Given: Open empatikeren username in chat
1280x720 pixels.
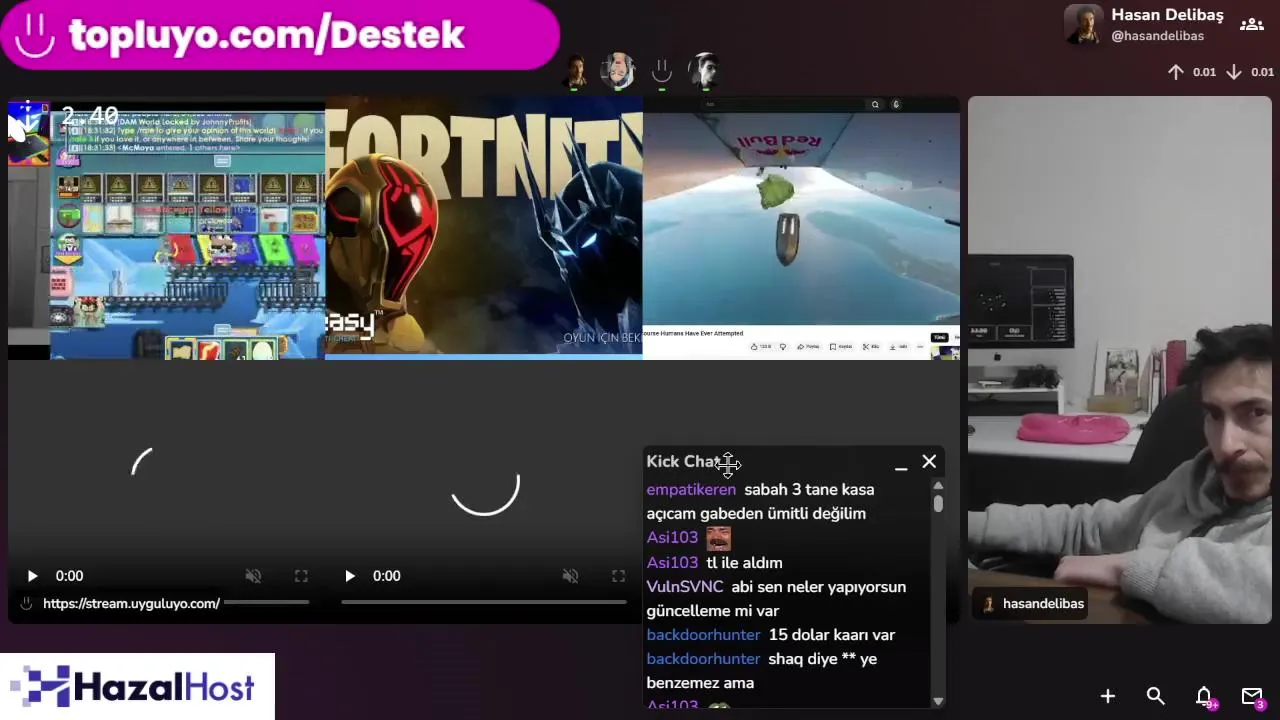Looking at the screenshot, I should click(x=691, y=490).
